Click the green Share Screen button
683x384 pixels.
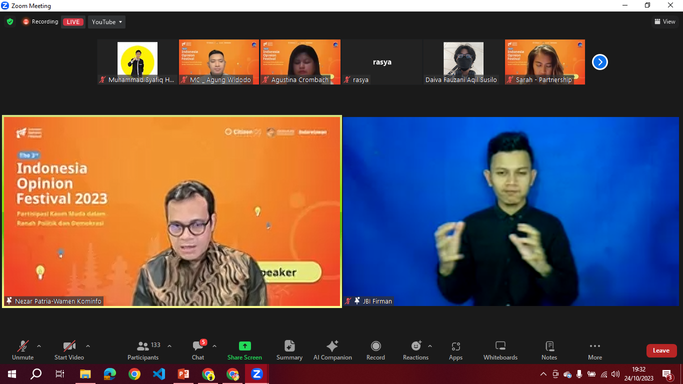click(245, 350)
